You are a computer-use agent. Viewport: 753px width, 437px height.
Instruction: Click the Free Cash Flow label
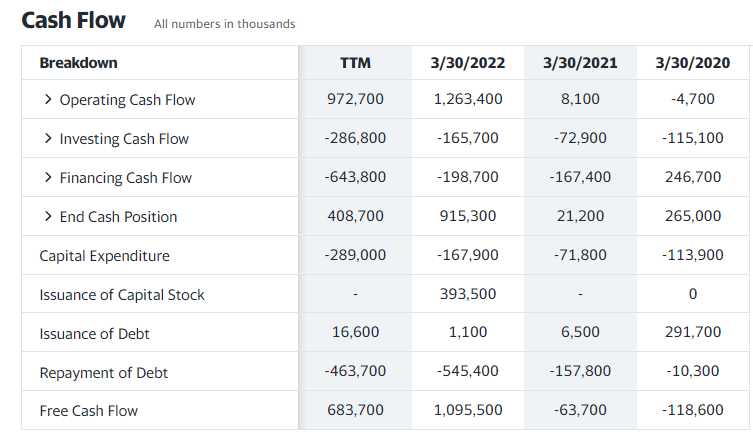(x=88, y=411)
